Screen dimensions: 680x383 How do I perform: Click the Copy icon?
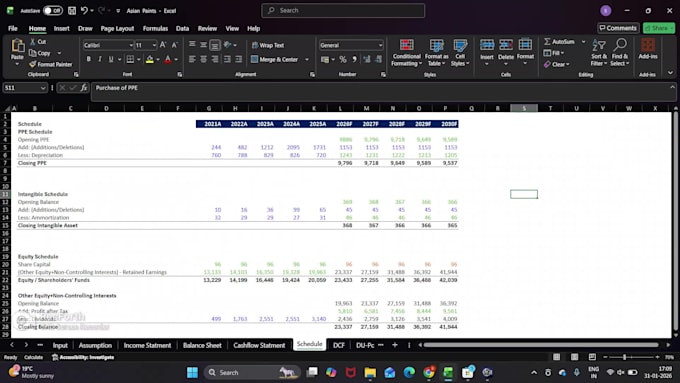coord(33,53)
